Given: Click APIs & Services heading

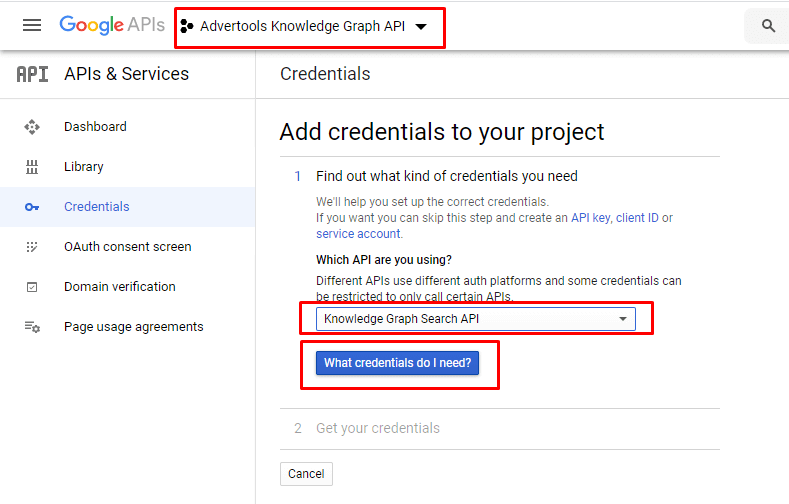Looking at the screenshot, I should tap(126, 74).
